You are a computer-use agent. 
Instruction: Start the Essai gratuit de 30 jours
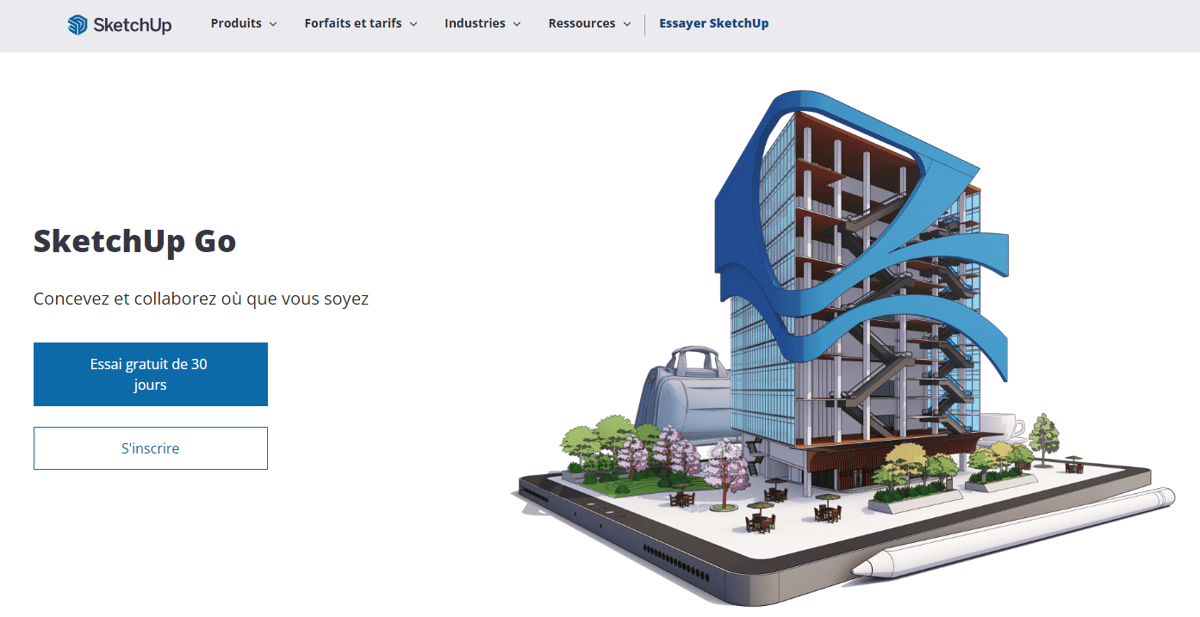pyautogui.click(x=150, y=374)
